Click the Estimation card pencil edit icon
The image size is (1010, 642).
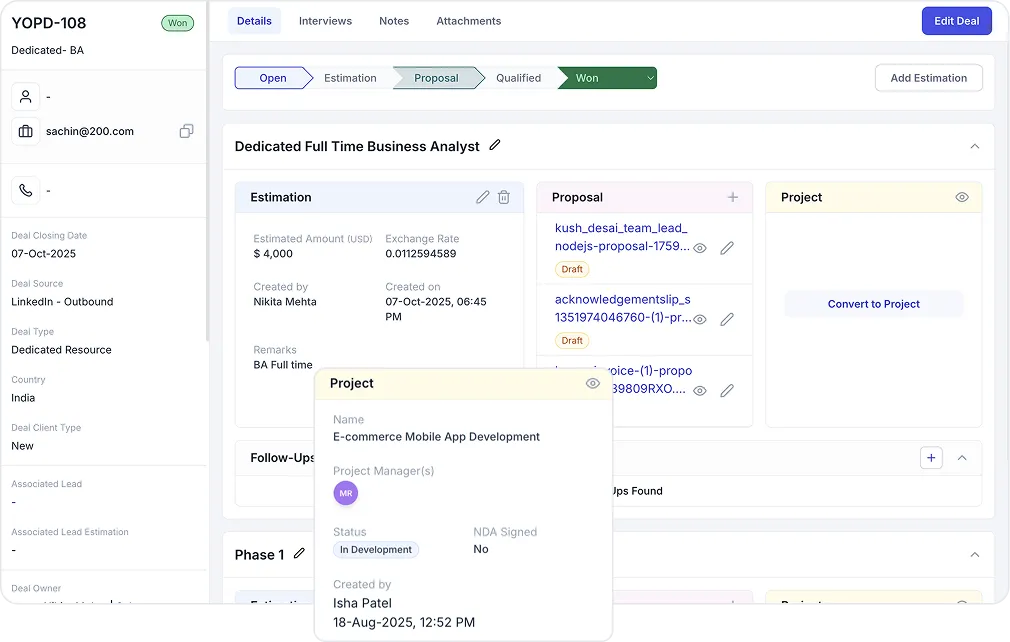click(x=483, y=197)
